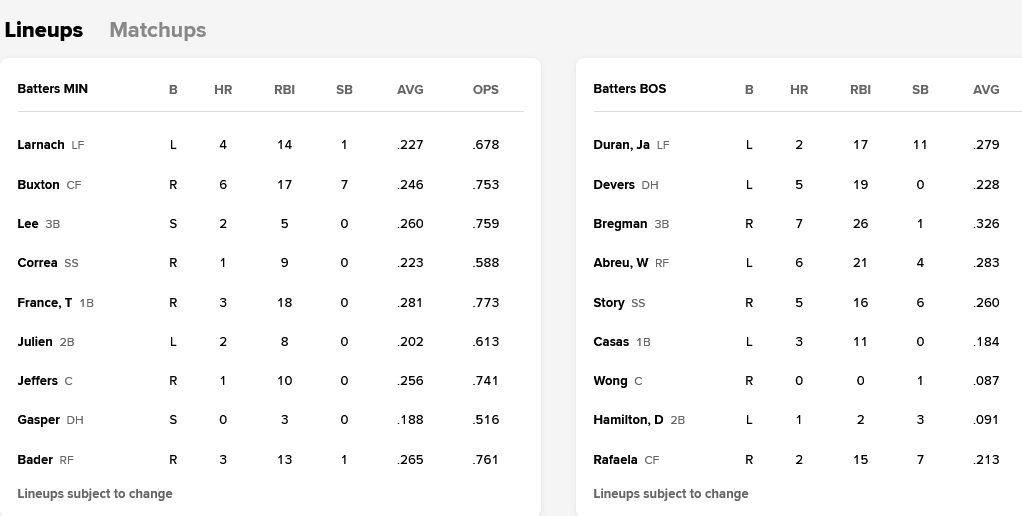Click the Boston AVG column header
Image resolution: width=1022 pixels, height=516 pixels.
click(986, 89)
